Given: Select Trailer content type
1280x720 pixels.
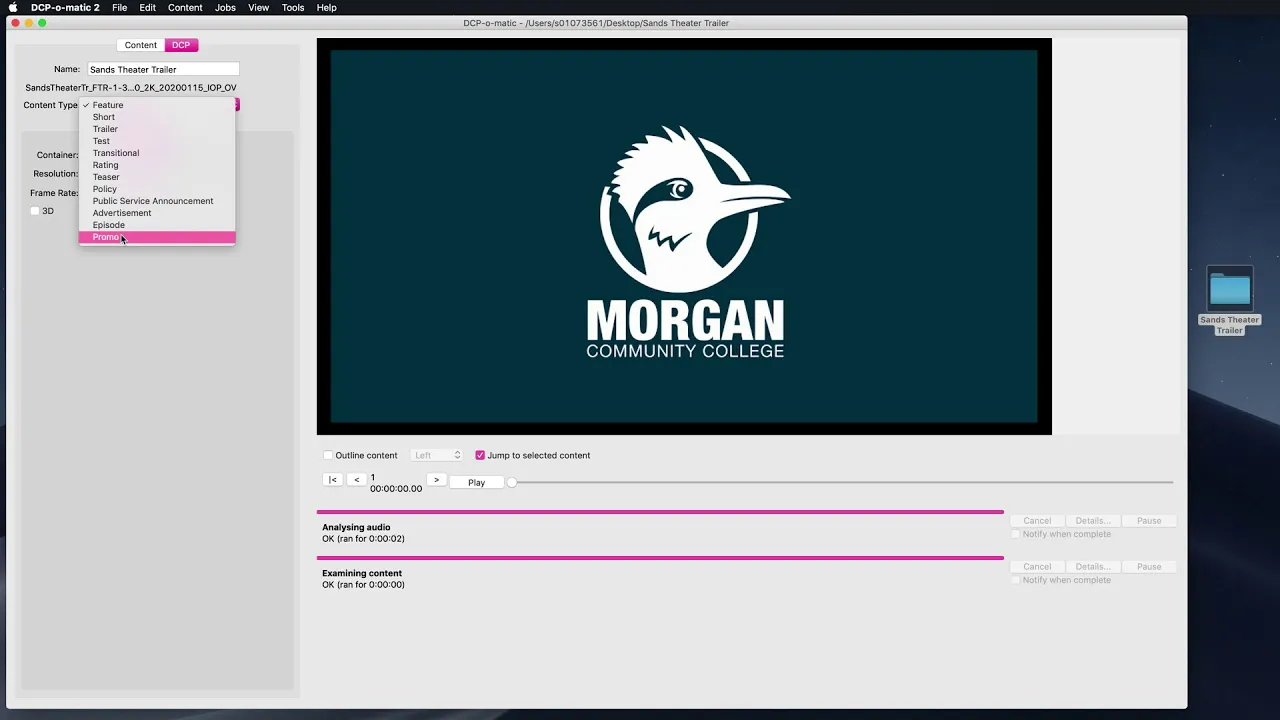Looking at the screenshot, I should pyautogui.click(x=157, y=129).
